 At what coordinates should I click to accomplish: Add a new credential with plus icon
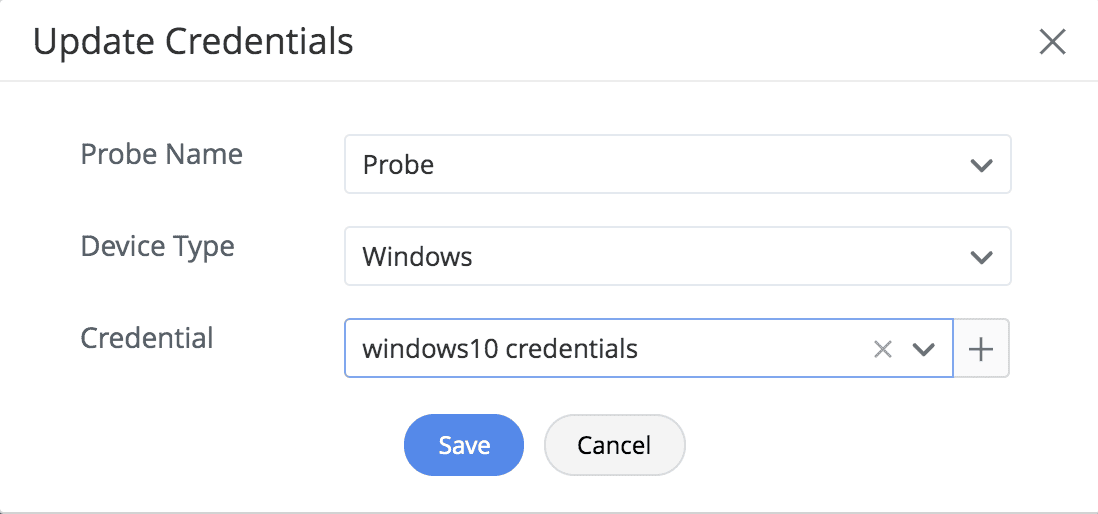tap(982, 349)
